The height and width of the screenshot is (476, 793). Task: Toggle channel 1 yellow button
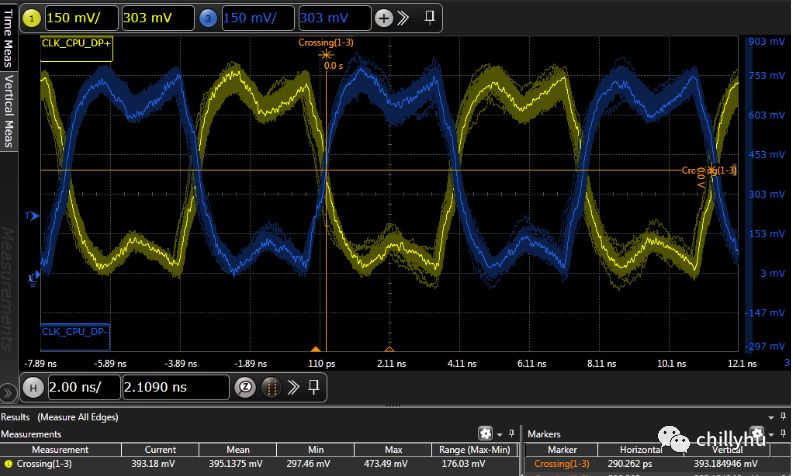coord(31,18)
